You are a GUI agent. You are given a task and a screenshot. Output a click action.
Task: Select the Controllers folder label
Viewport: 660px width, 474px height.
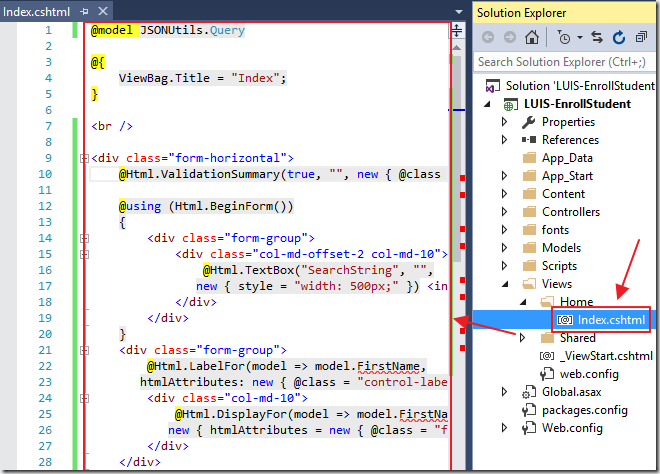coord(571,212)
